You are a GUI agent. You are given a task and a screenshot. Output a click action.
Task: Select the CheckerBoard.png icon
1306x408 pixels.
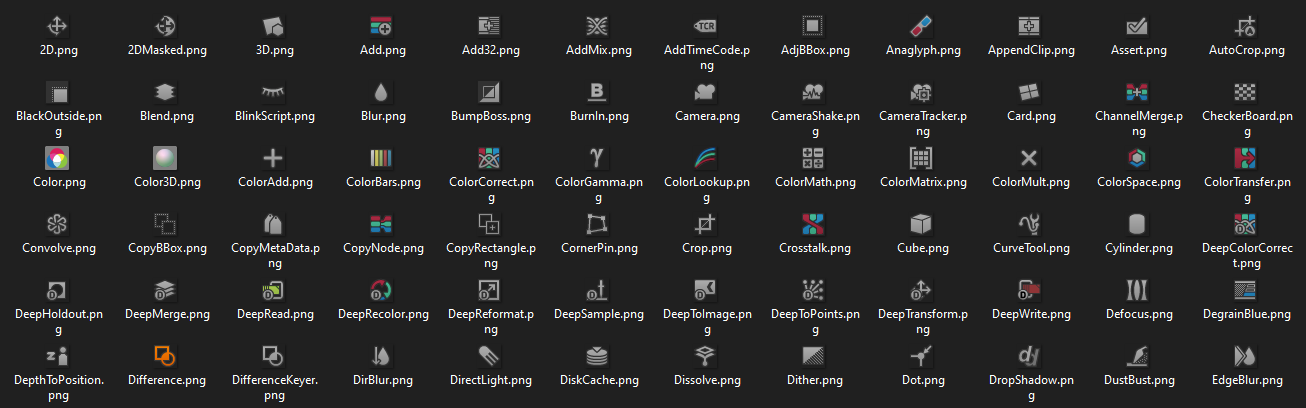click(x=1245, y=92)
